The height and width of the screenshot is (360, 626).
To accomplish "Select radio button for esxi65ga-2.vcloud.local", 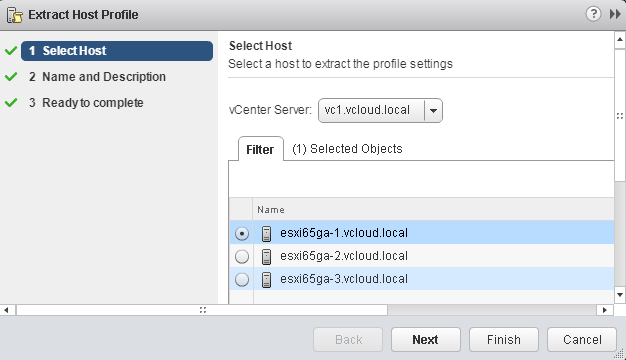I will pyautogui.click(x=242, y=257).
